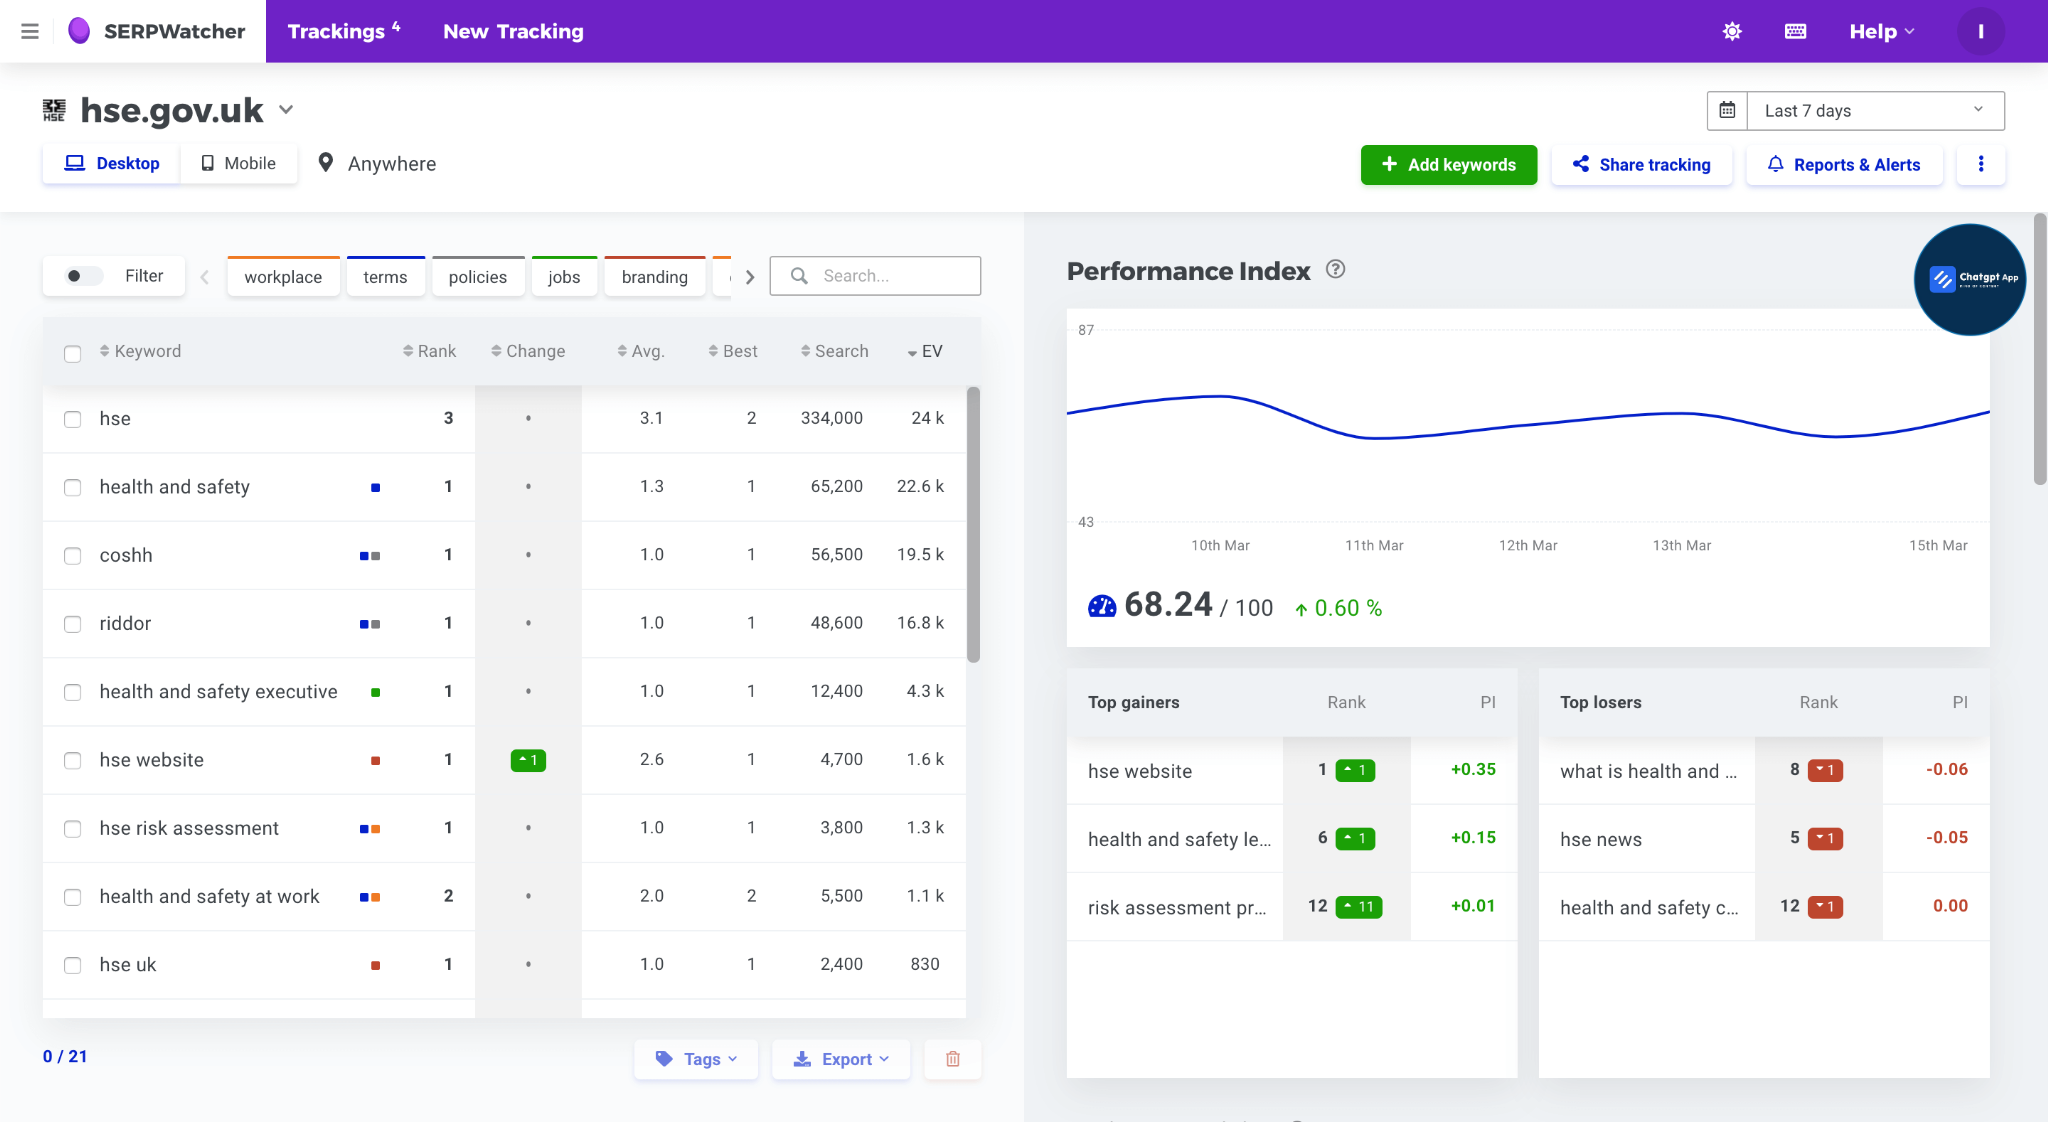Sort by Avg. column
The image size is (2048, 1122).
(640, 351)
